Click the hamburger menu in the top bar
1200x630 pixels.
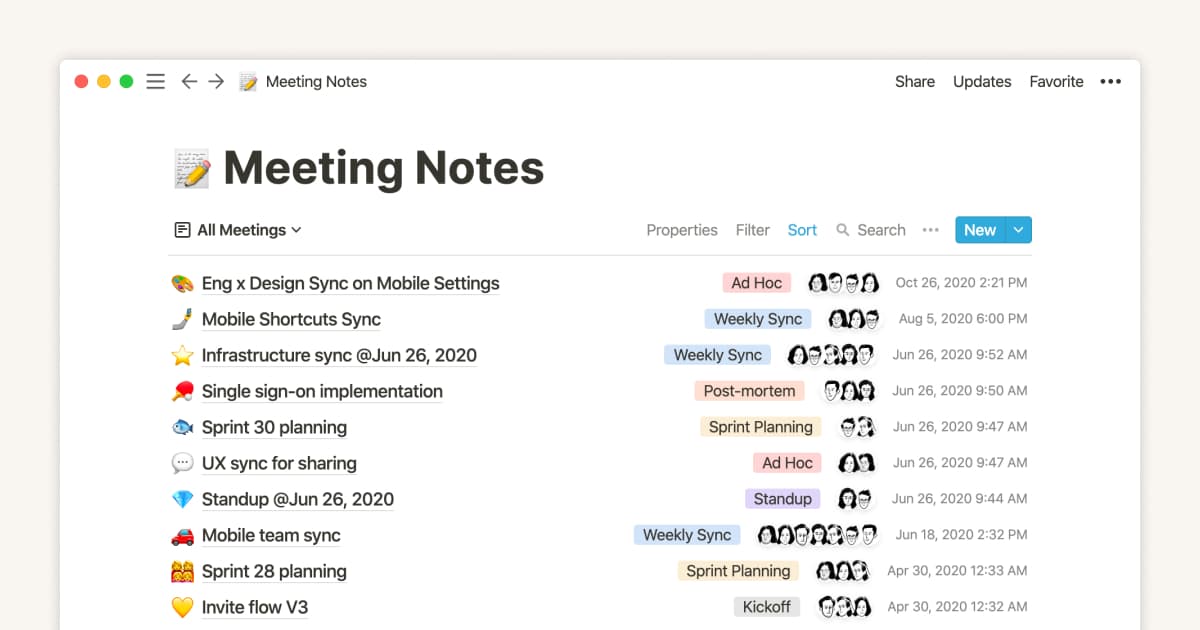[x=155, y=81]
